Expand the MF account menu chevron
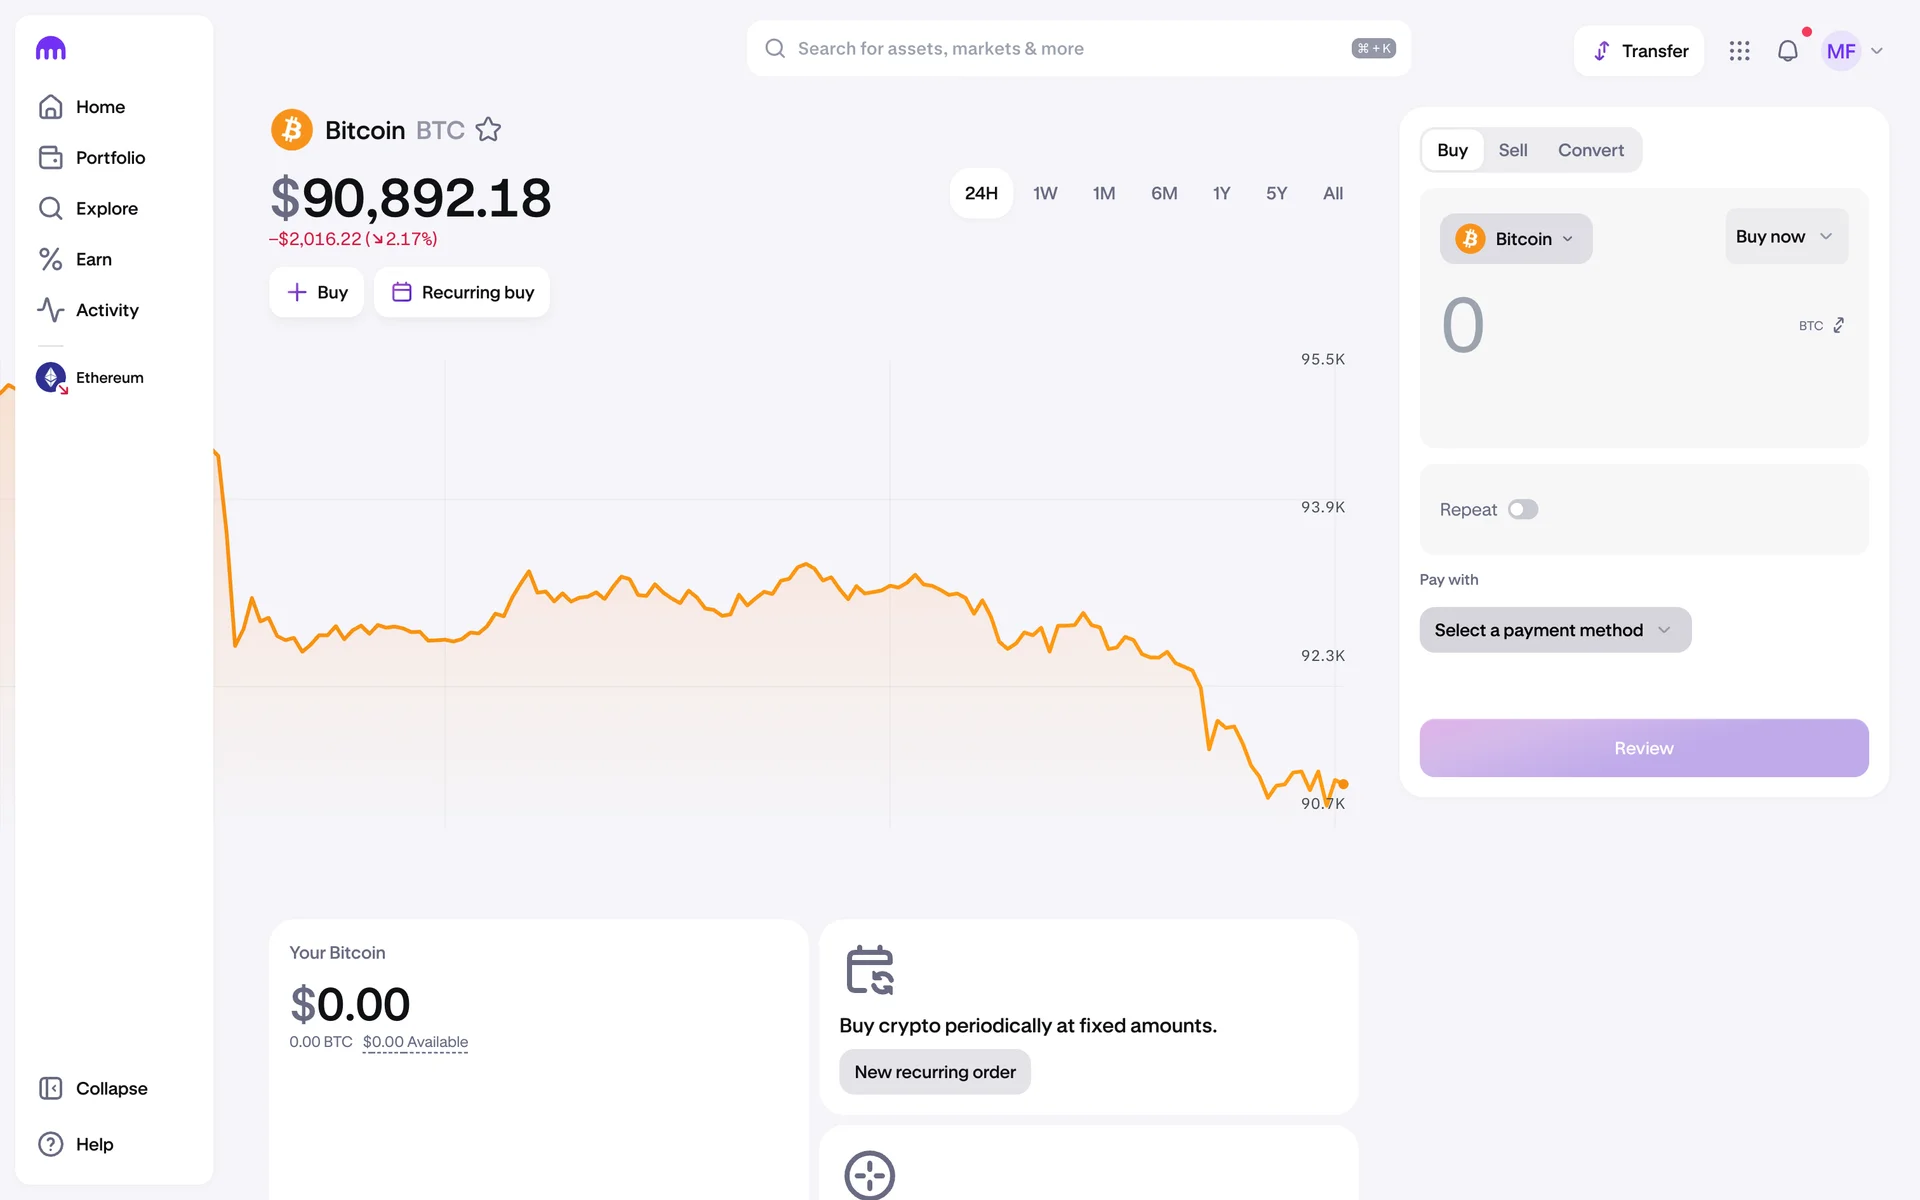Viewport: 1920px width, 1200px height. click(x=1876, y=51)
